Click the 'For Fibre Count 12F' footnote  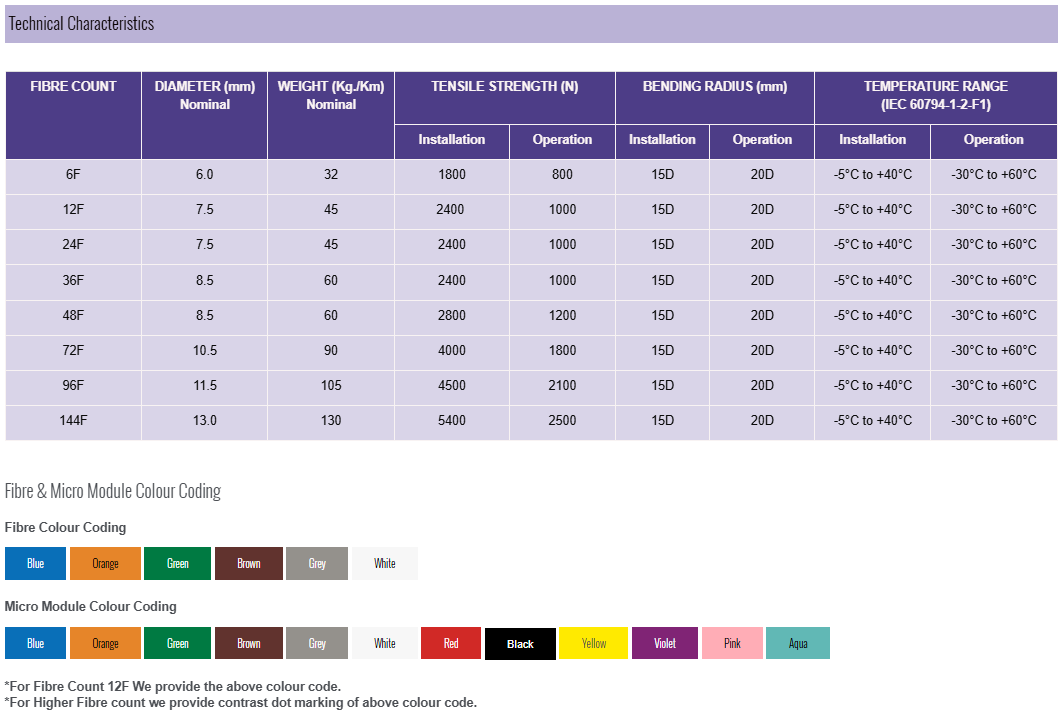pos(173,687)
